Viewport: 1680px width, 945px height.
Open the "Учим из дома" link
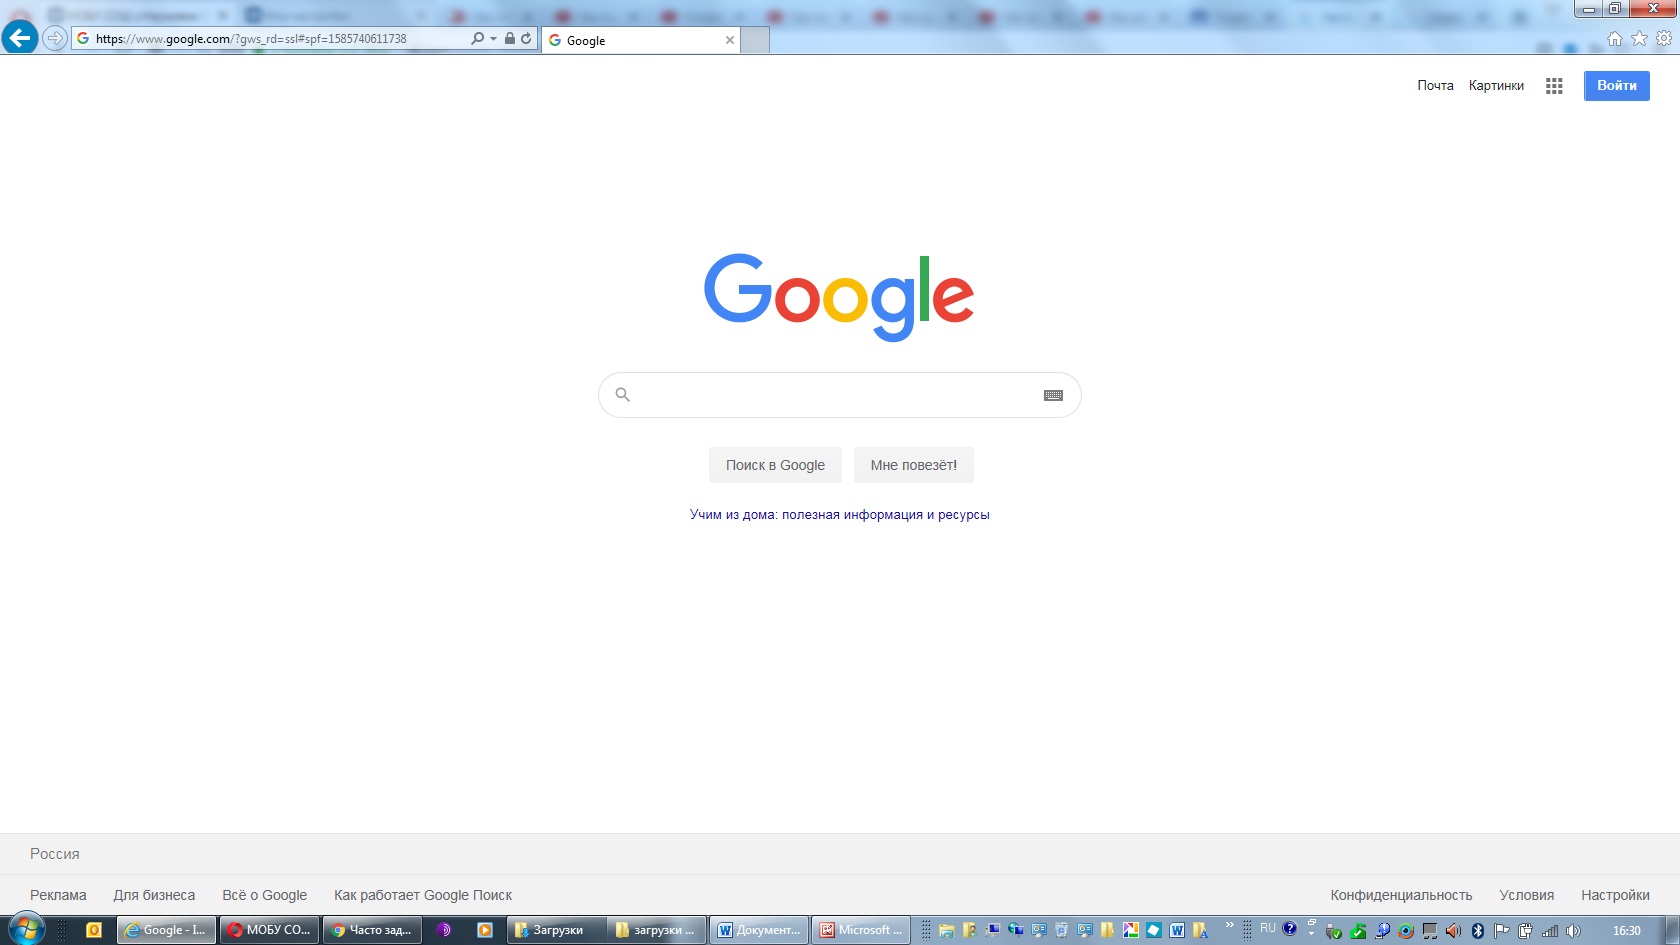coord(839,515)
